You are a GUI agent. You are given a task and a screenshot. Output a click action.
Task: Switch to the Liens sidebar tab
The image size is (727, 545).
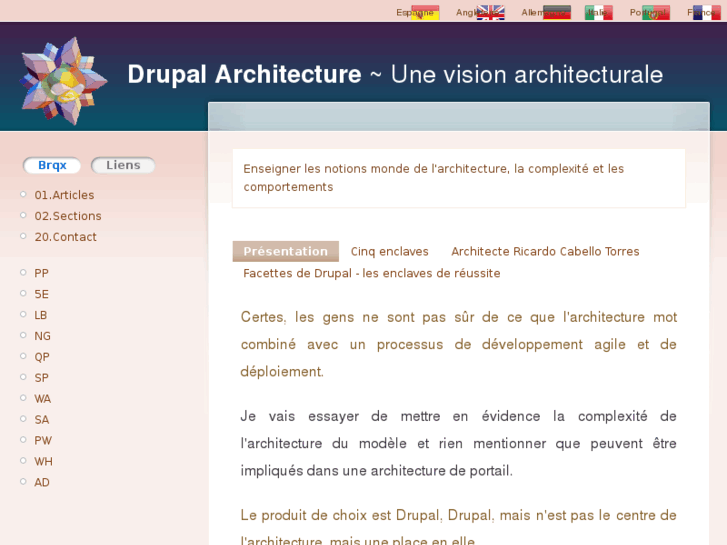click(x=123, y=165)
